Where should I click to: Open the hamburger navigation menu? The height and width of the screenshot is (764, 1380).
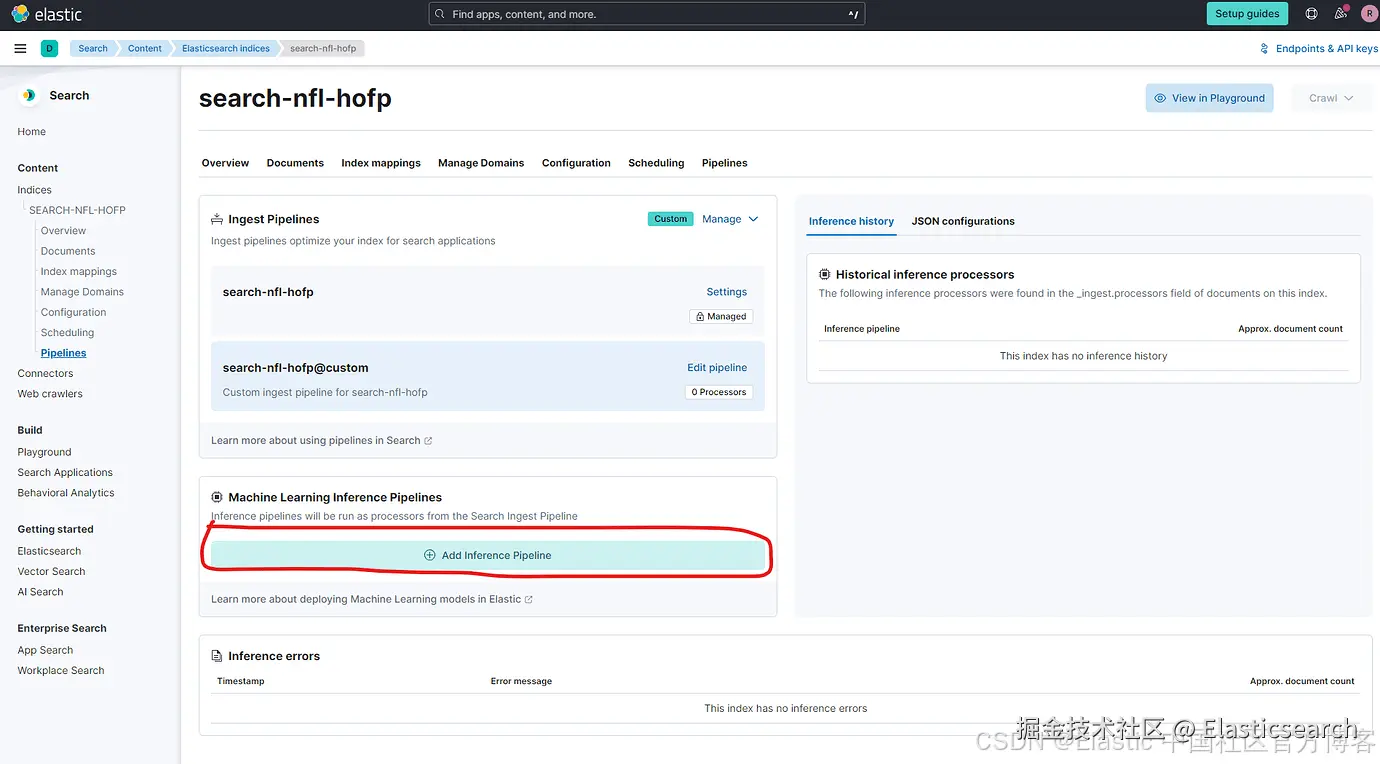pyautogui.click(x=20, y=48)
